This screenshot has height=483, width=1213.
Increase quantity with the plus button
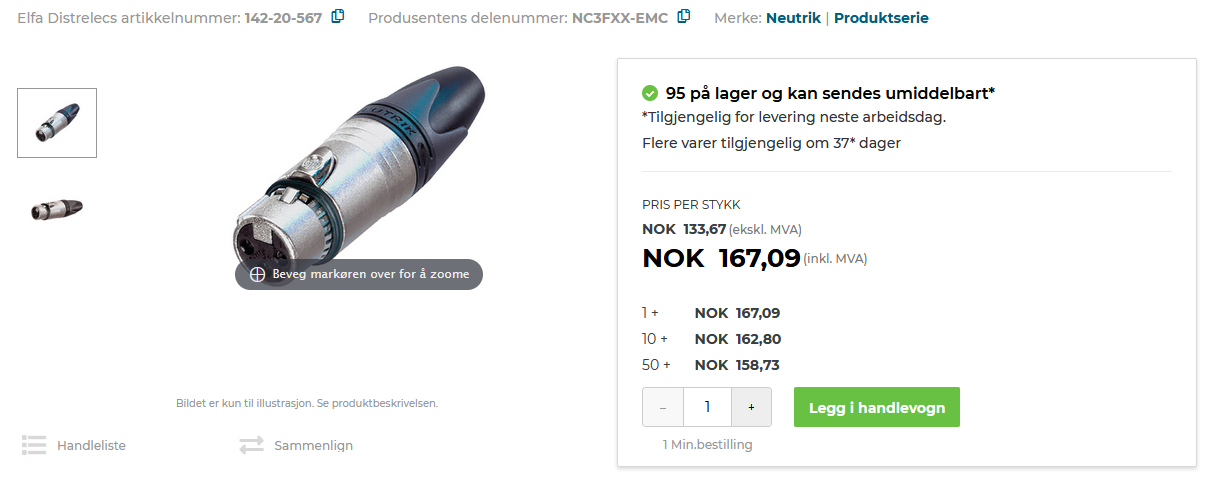pyautogui.click(x=751, y=407)
